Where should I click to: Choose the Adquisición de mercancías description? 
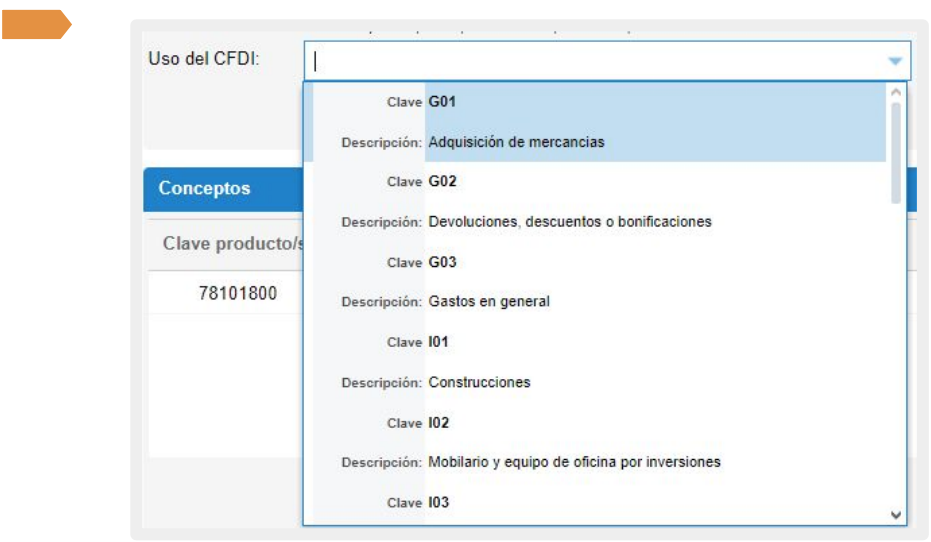coord(516,142)
